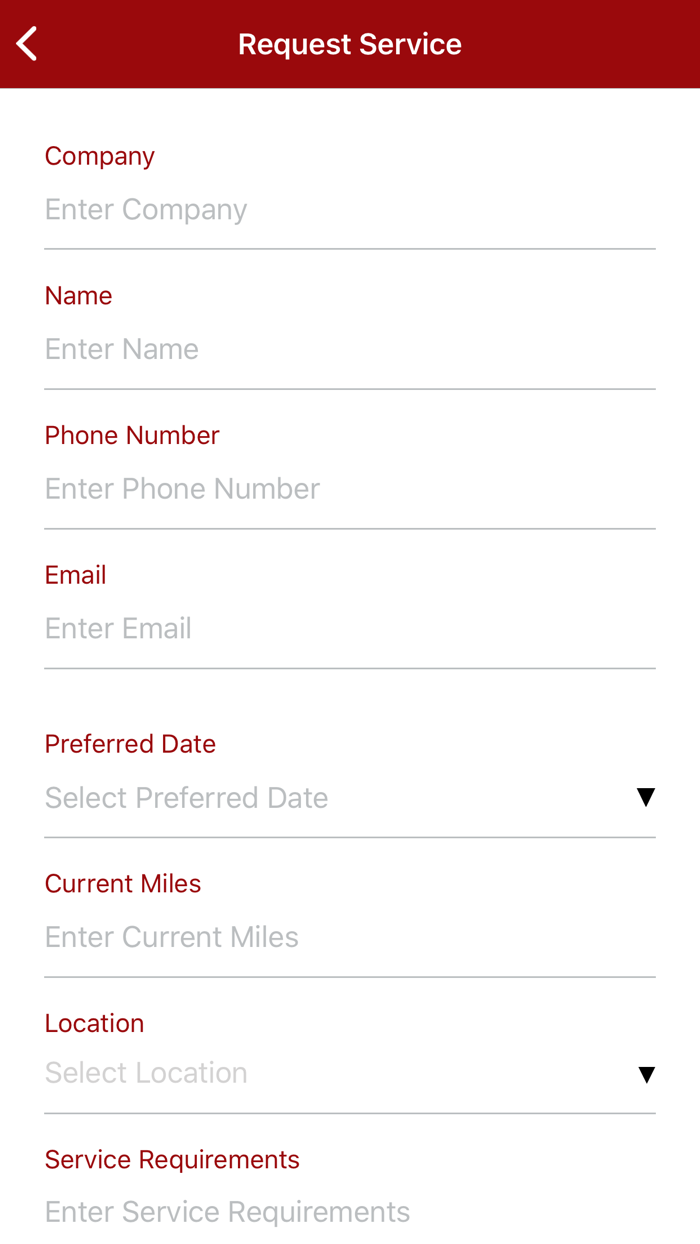Screen dimensions: 700x1244
Task: Click the red Preferred Date label
Action: pos(130,744)
